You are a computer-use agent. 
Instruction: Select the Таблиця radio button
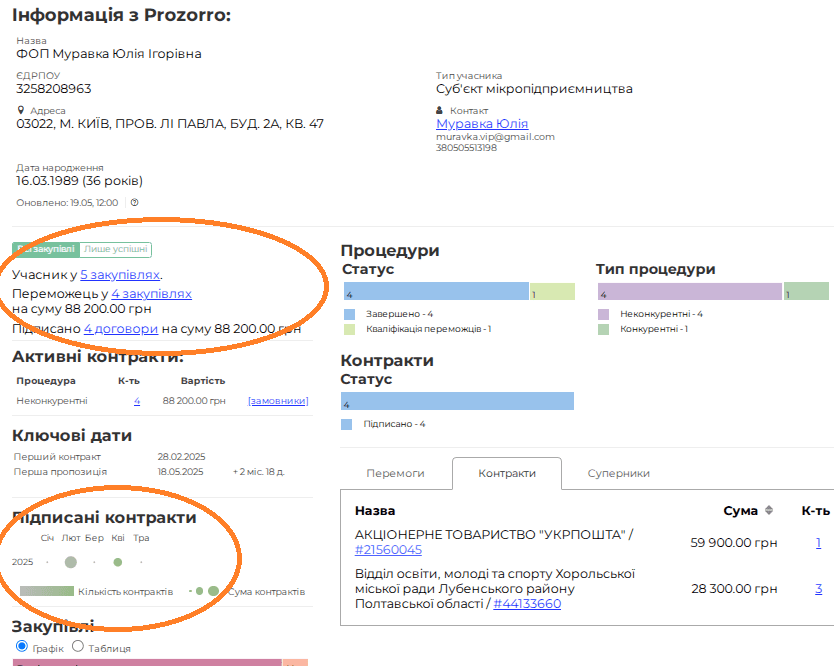[78, 647]
